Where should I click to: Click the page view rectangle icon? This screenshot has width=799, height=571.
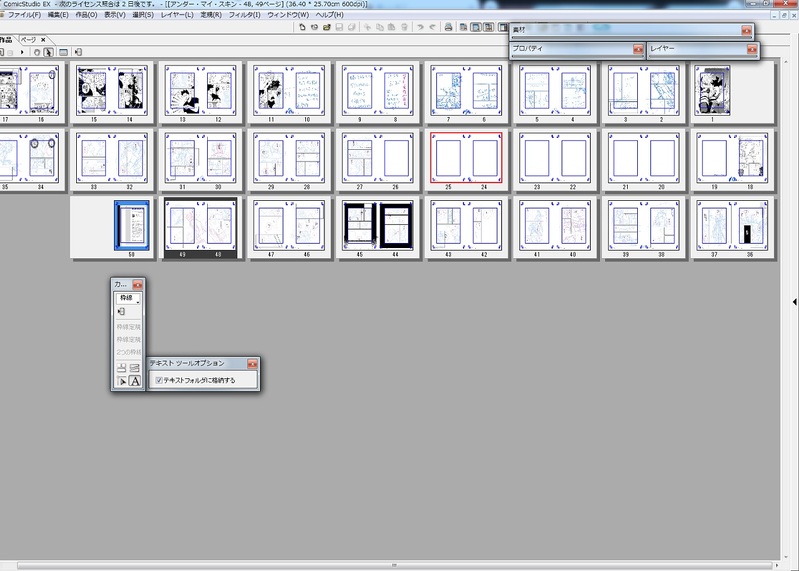pyautogui.click(x=63, y=52)
